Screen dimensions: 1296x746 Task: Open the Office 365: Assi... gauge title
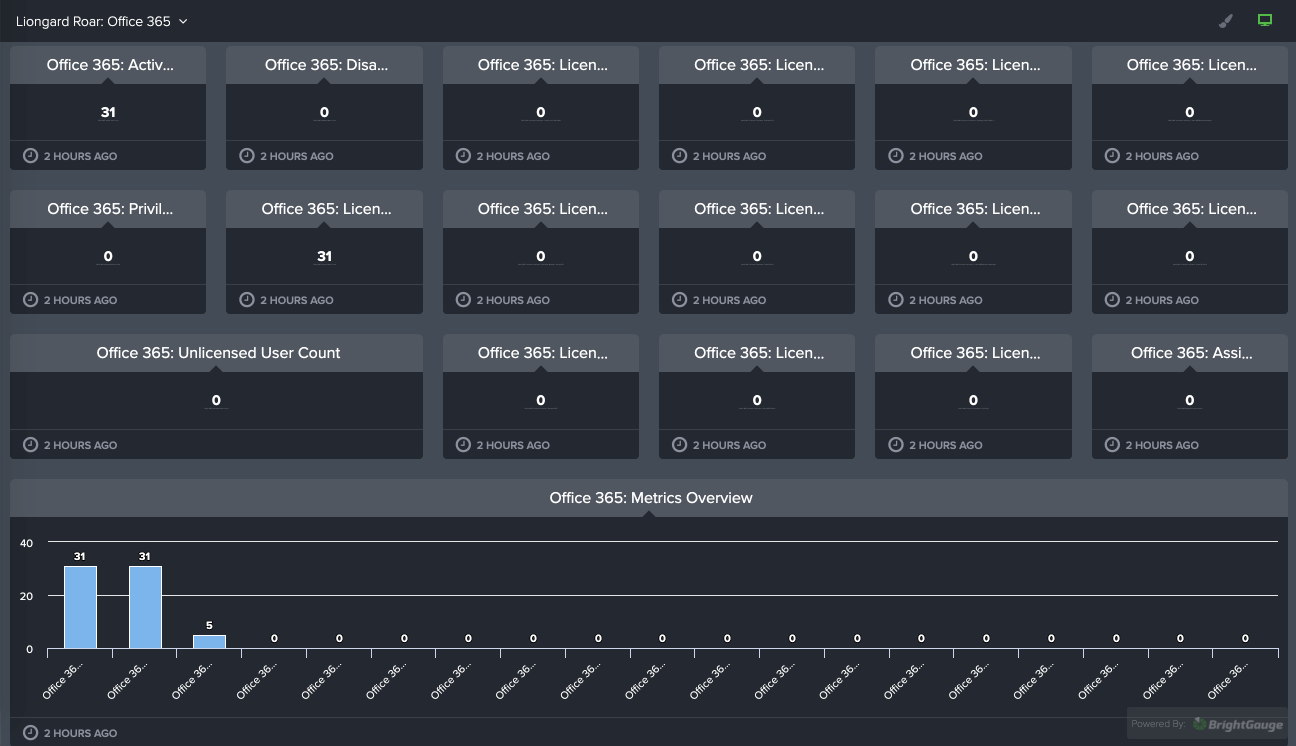coord(1191,353)
